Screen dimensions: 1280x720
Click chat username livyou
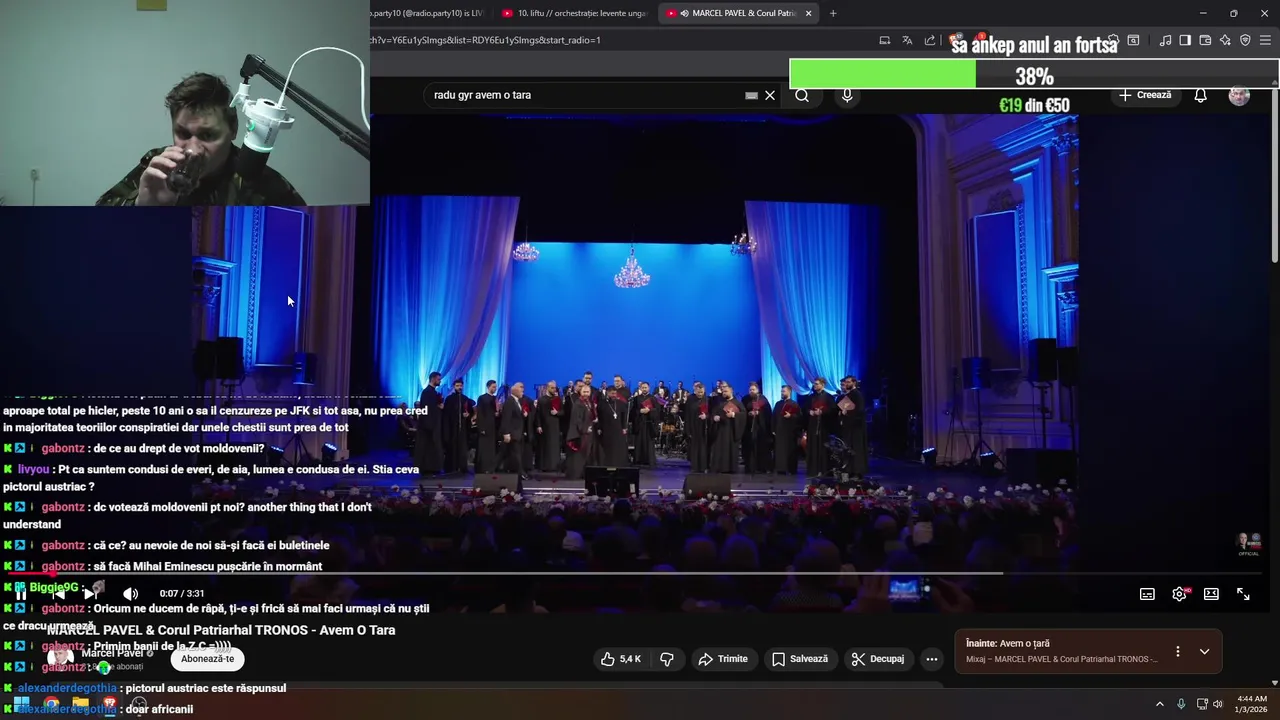pyautogui.click(x=33, y=469)
